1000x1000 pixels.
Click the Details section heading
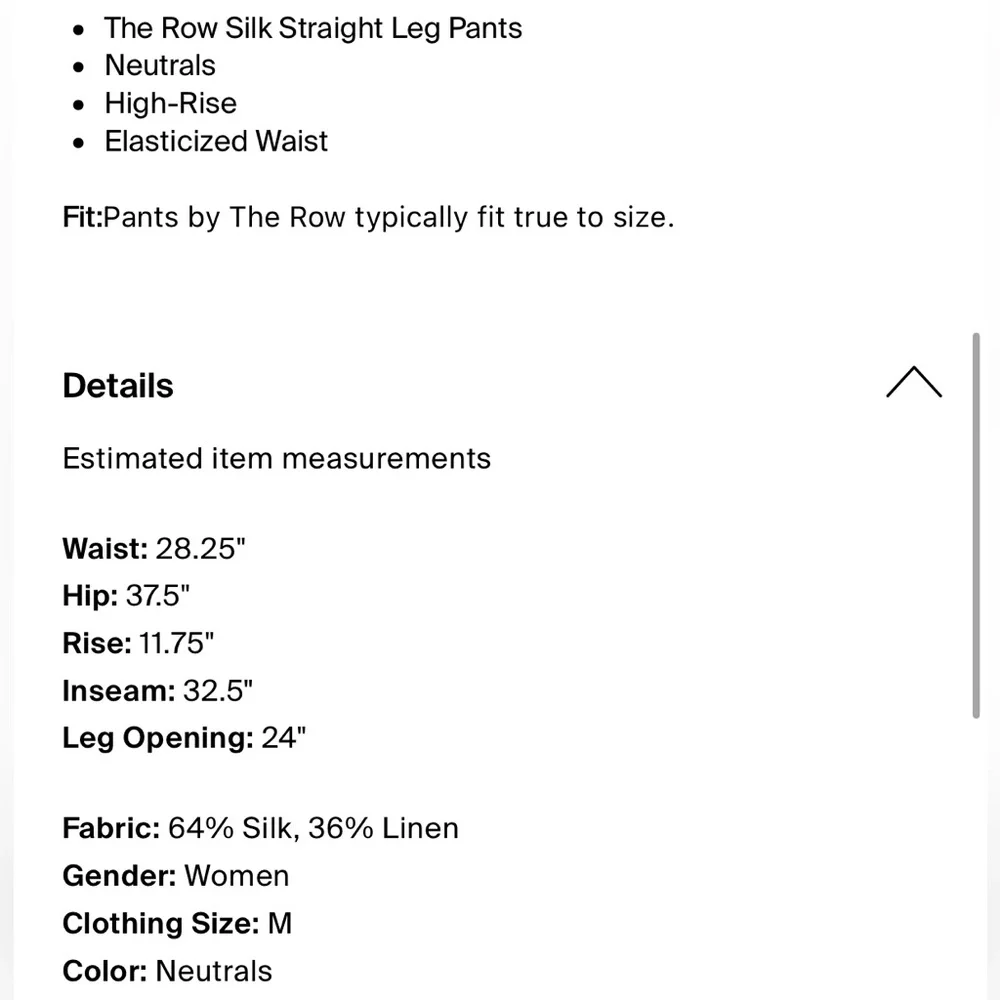pyautogui.click(x=118, y=386)
